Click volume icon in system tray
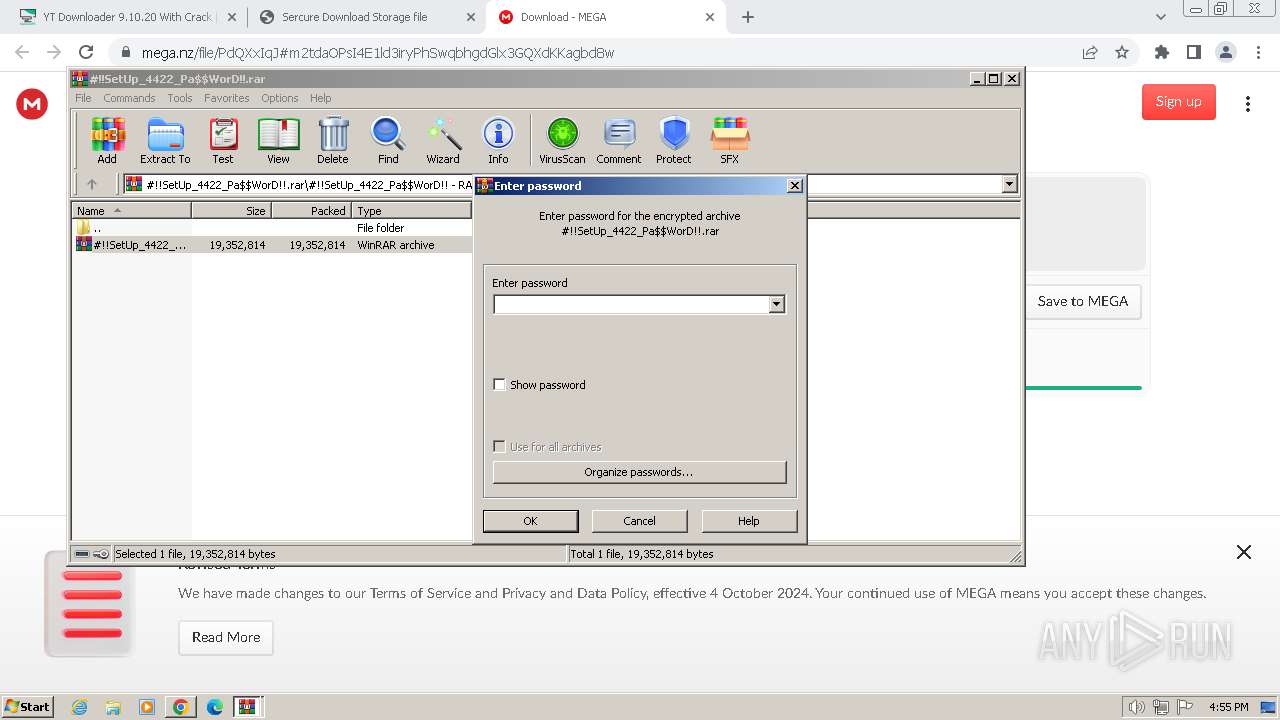Image resolution: width=1280 pixels, height=720 pixels. (x=1137, y=707)
